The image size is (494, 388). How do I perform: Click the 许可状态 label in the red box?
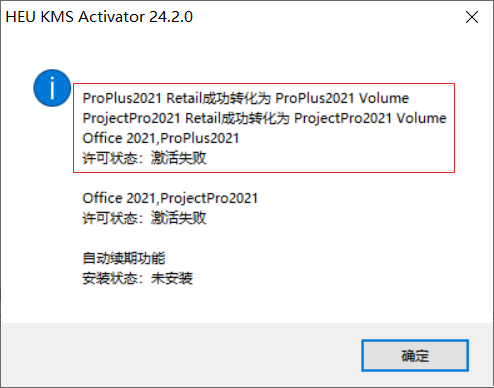[x=110, y=158]
